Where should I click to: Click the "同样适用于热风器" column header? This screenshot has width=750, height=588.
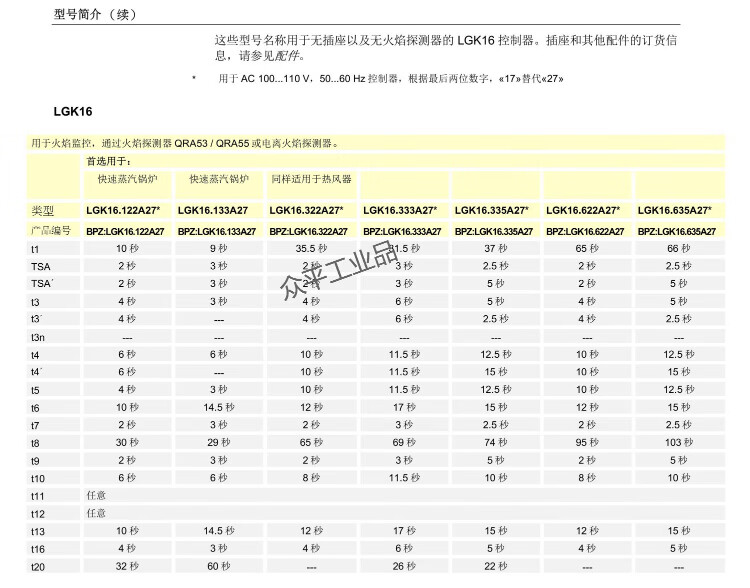tap(311, 179)
